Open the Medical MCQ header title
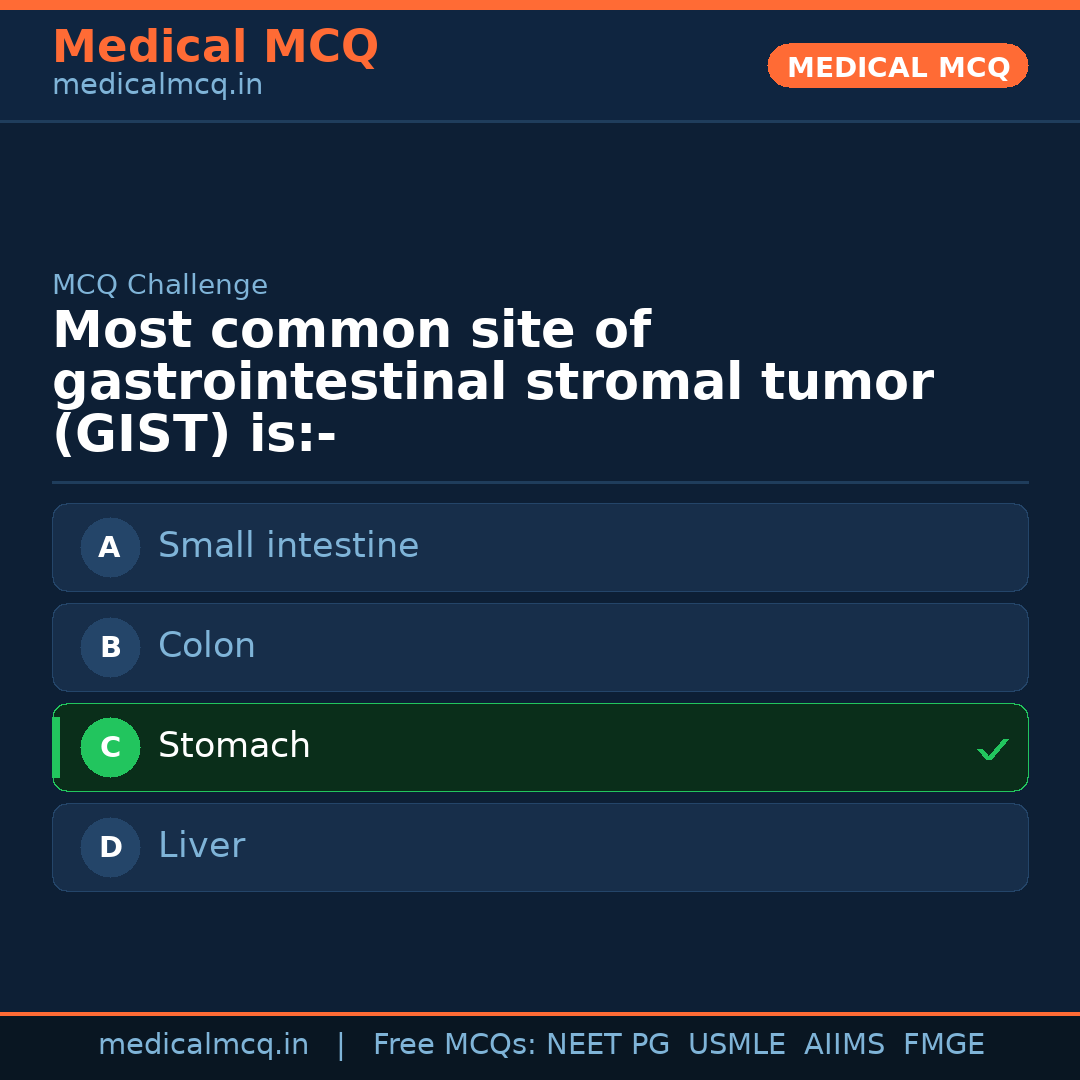This screenshot has height=1080, width=1080. pyautogui.click(x=215, y=47)
